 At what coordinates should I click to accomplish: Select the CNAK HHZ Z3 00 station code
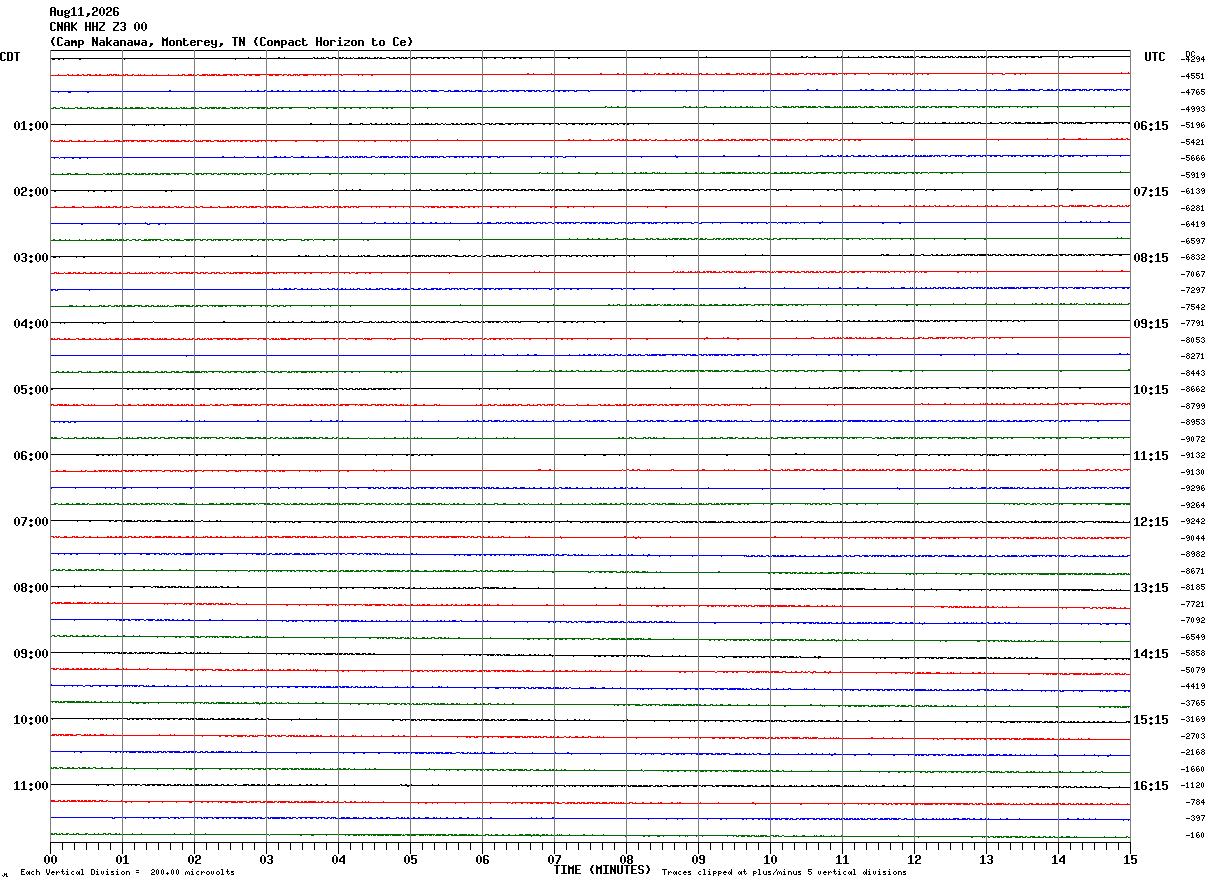click(98, 27)
